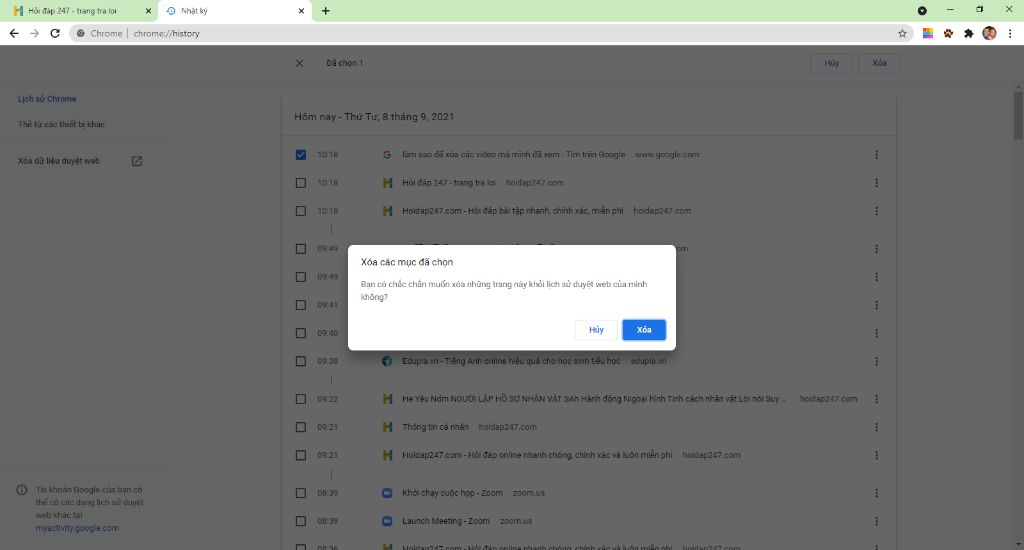Close the Hỏi đáp 247 tab
1024x550 pixels.
click(x=148, y=11)
